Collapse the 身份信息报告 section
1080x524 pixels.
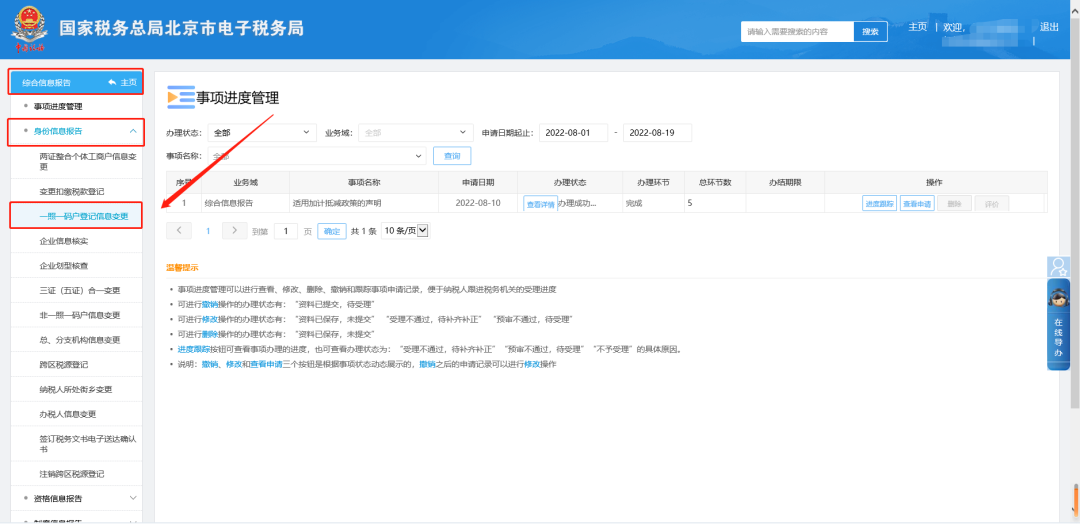pos(132,131)
